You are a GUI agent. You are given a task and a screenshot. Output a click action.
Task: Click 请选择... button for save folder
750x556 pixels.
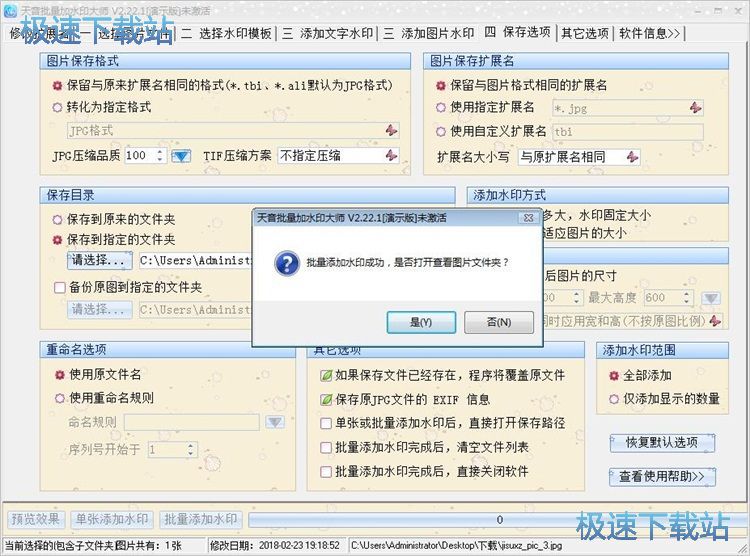tap(99, 260)
